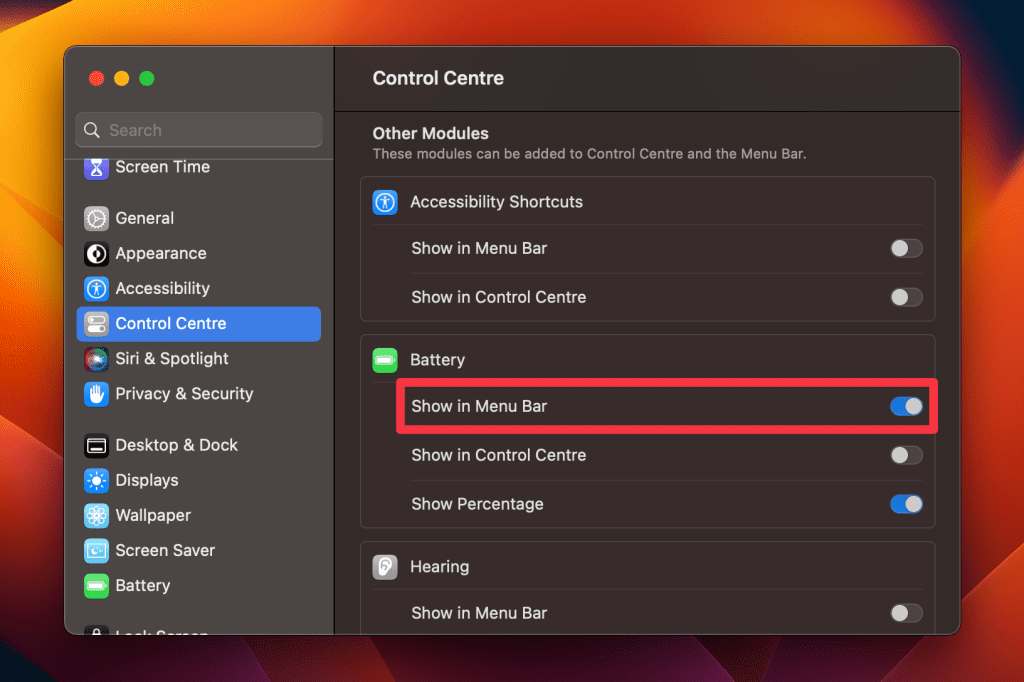Image resolution: width=1024 pixels, height=682 pixels.
Task: Open Screen Time settings
Action: pyautogui.click(x=163, y=167)
